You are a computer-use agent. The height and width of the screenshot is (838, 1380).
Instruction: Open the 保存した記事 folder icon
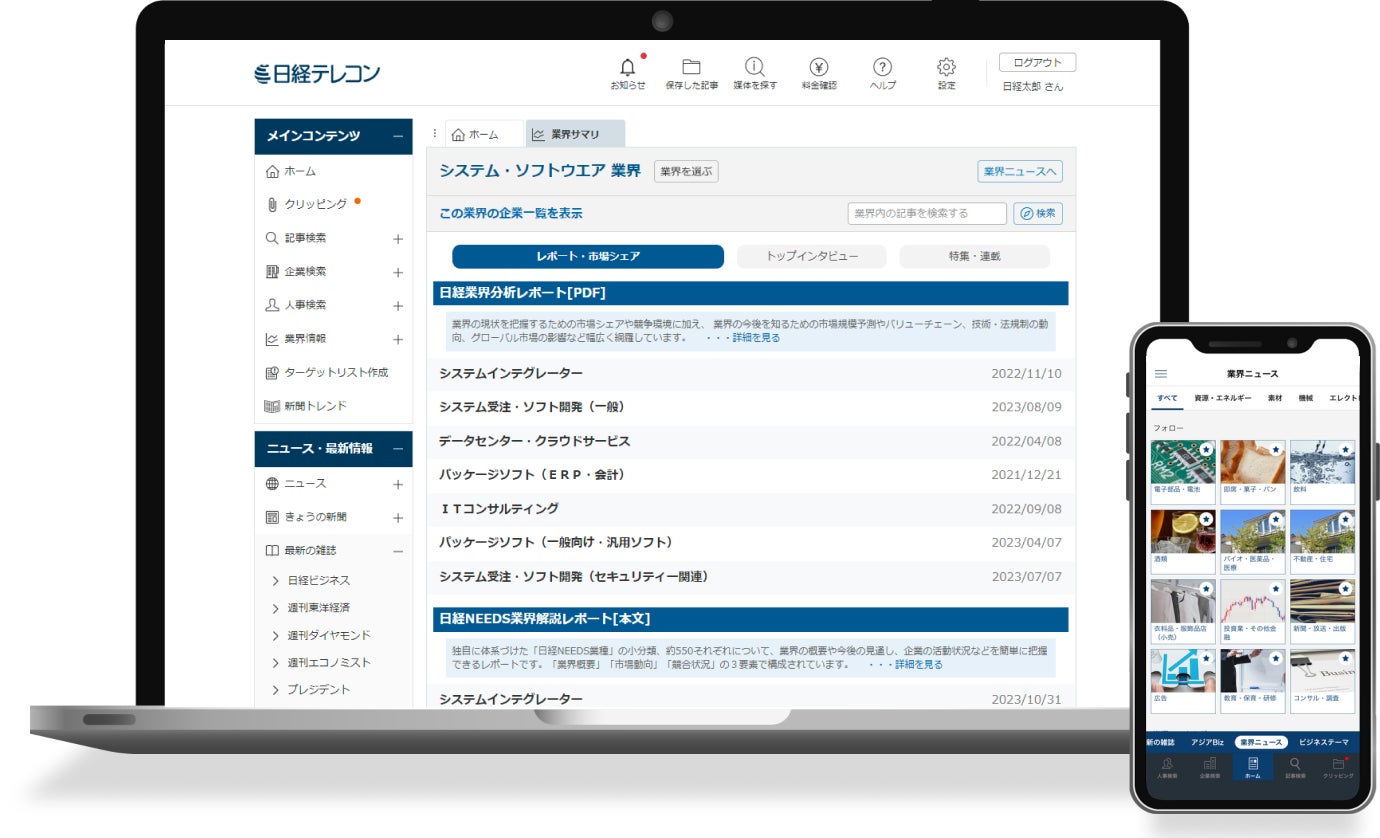[691, 67]
